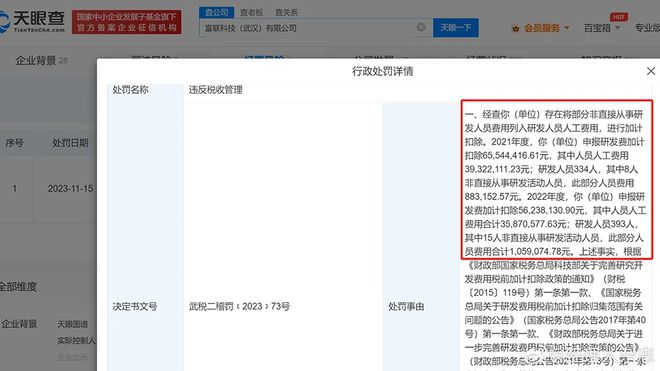Click the 全部维度 side section
Image resolution: width=660 pixels, height=371 pixels.
tap(18, 287)
